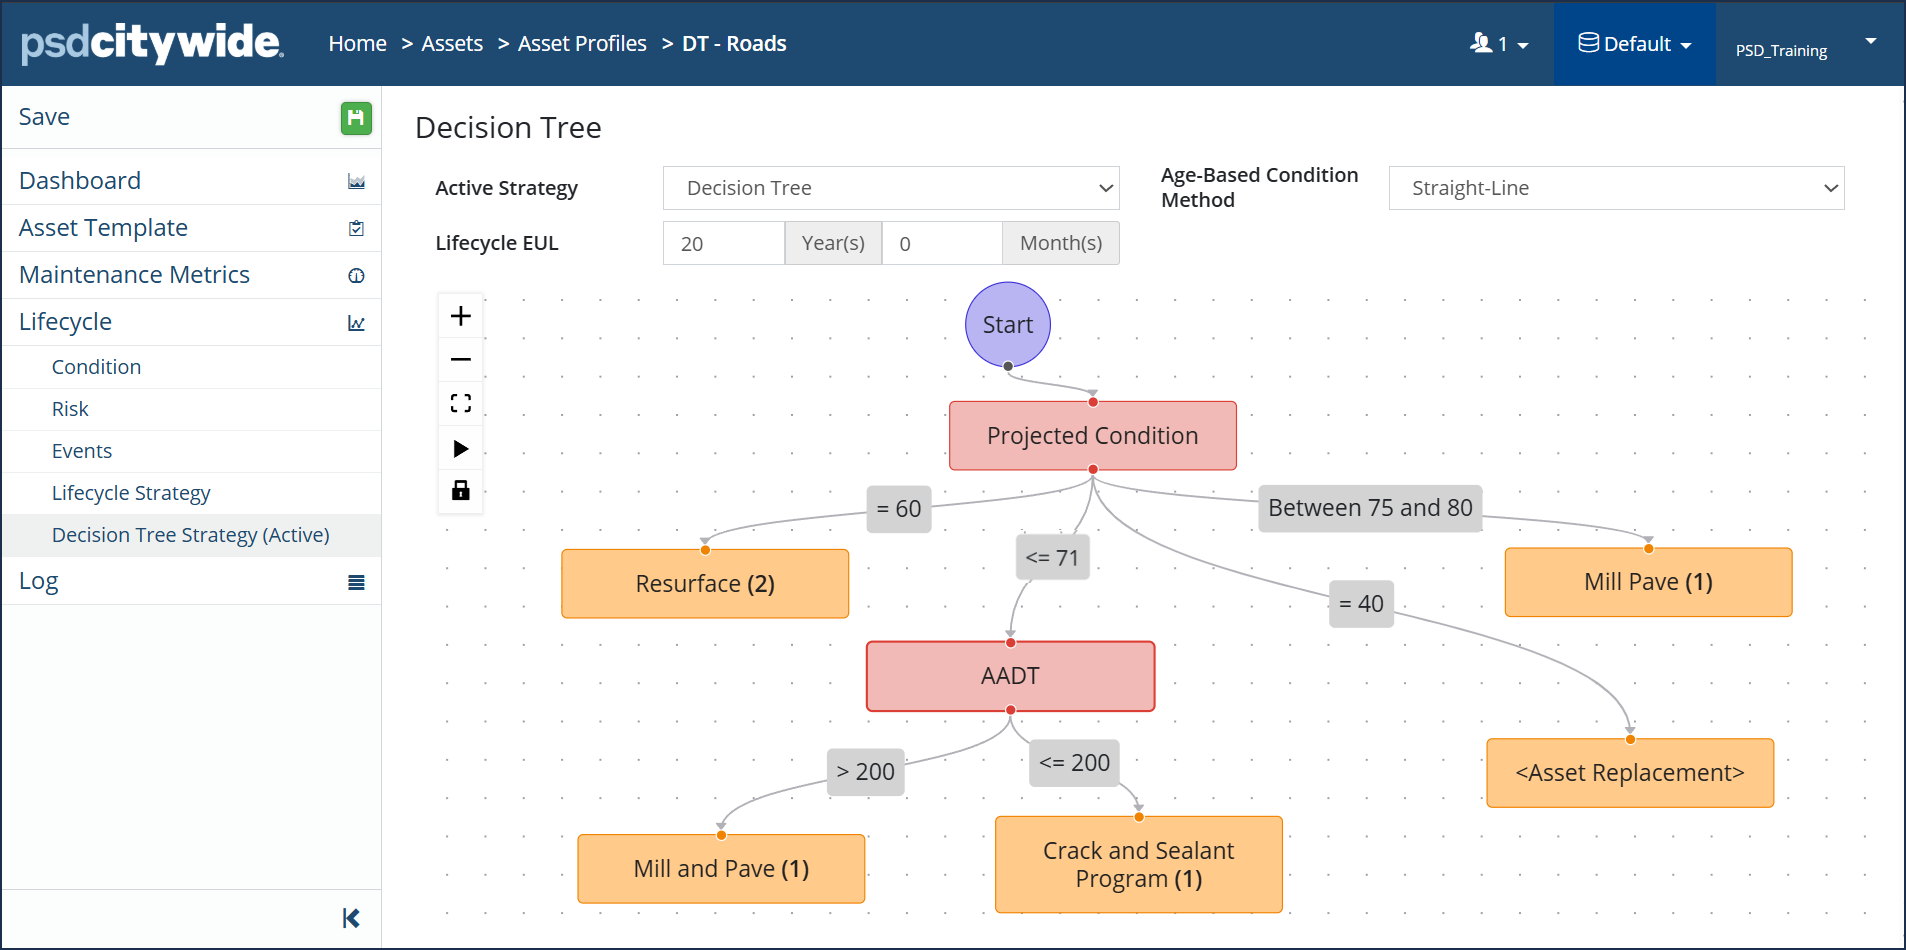Click the Projected Condition bottom connector dot
The height and width of the screenshot is (950, 1906).
tap(1093, 469)
